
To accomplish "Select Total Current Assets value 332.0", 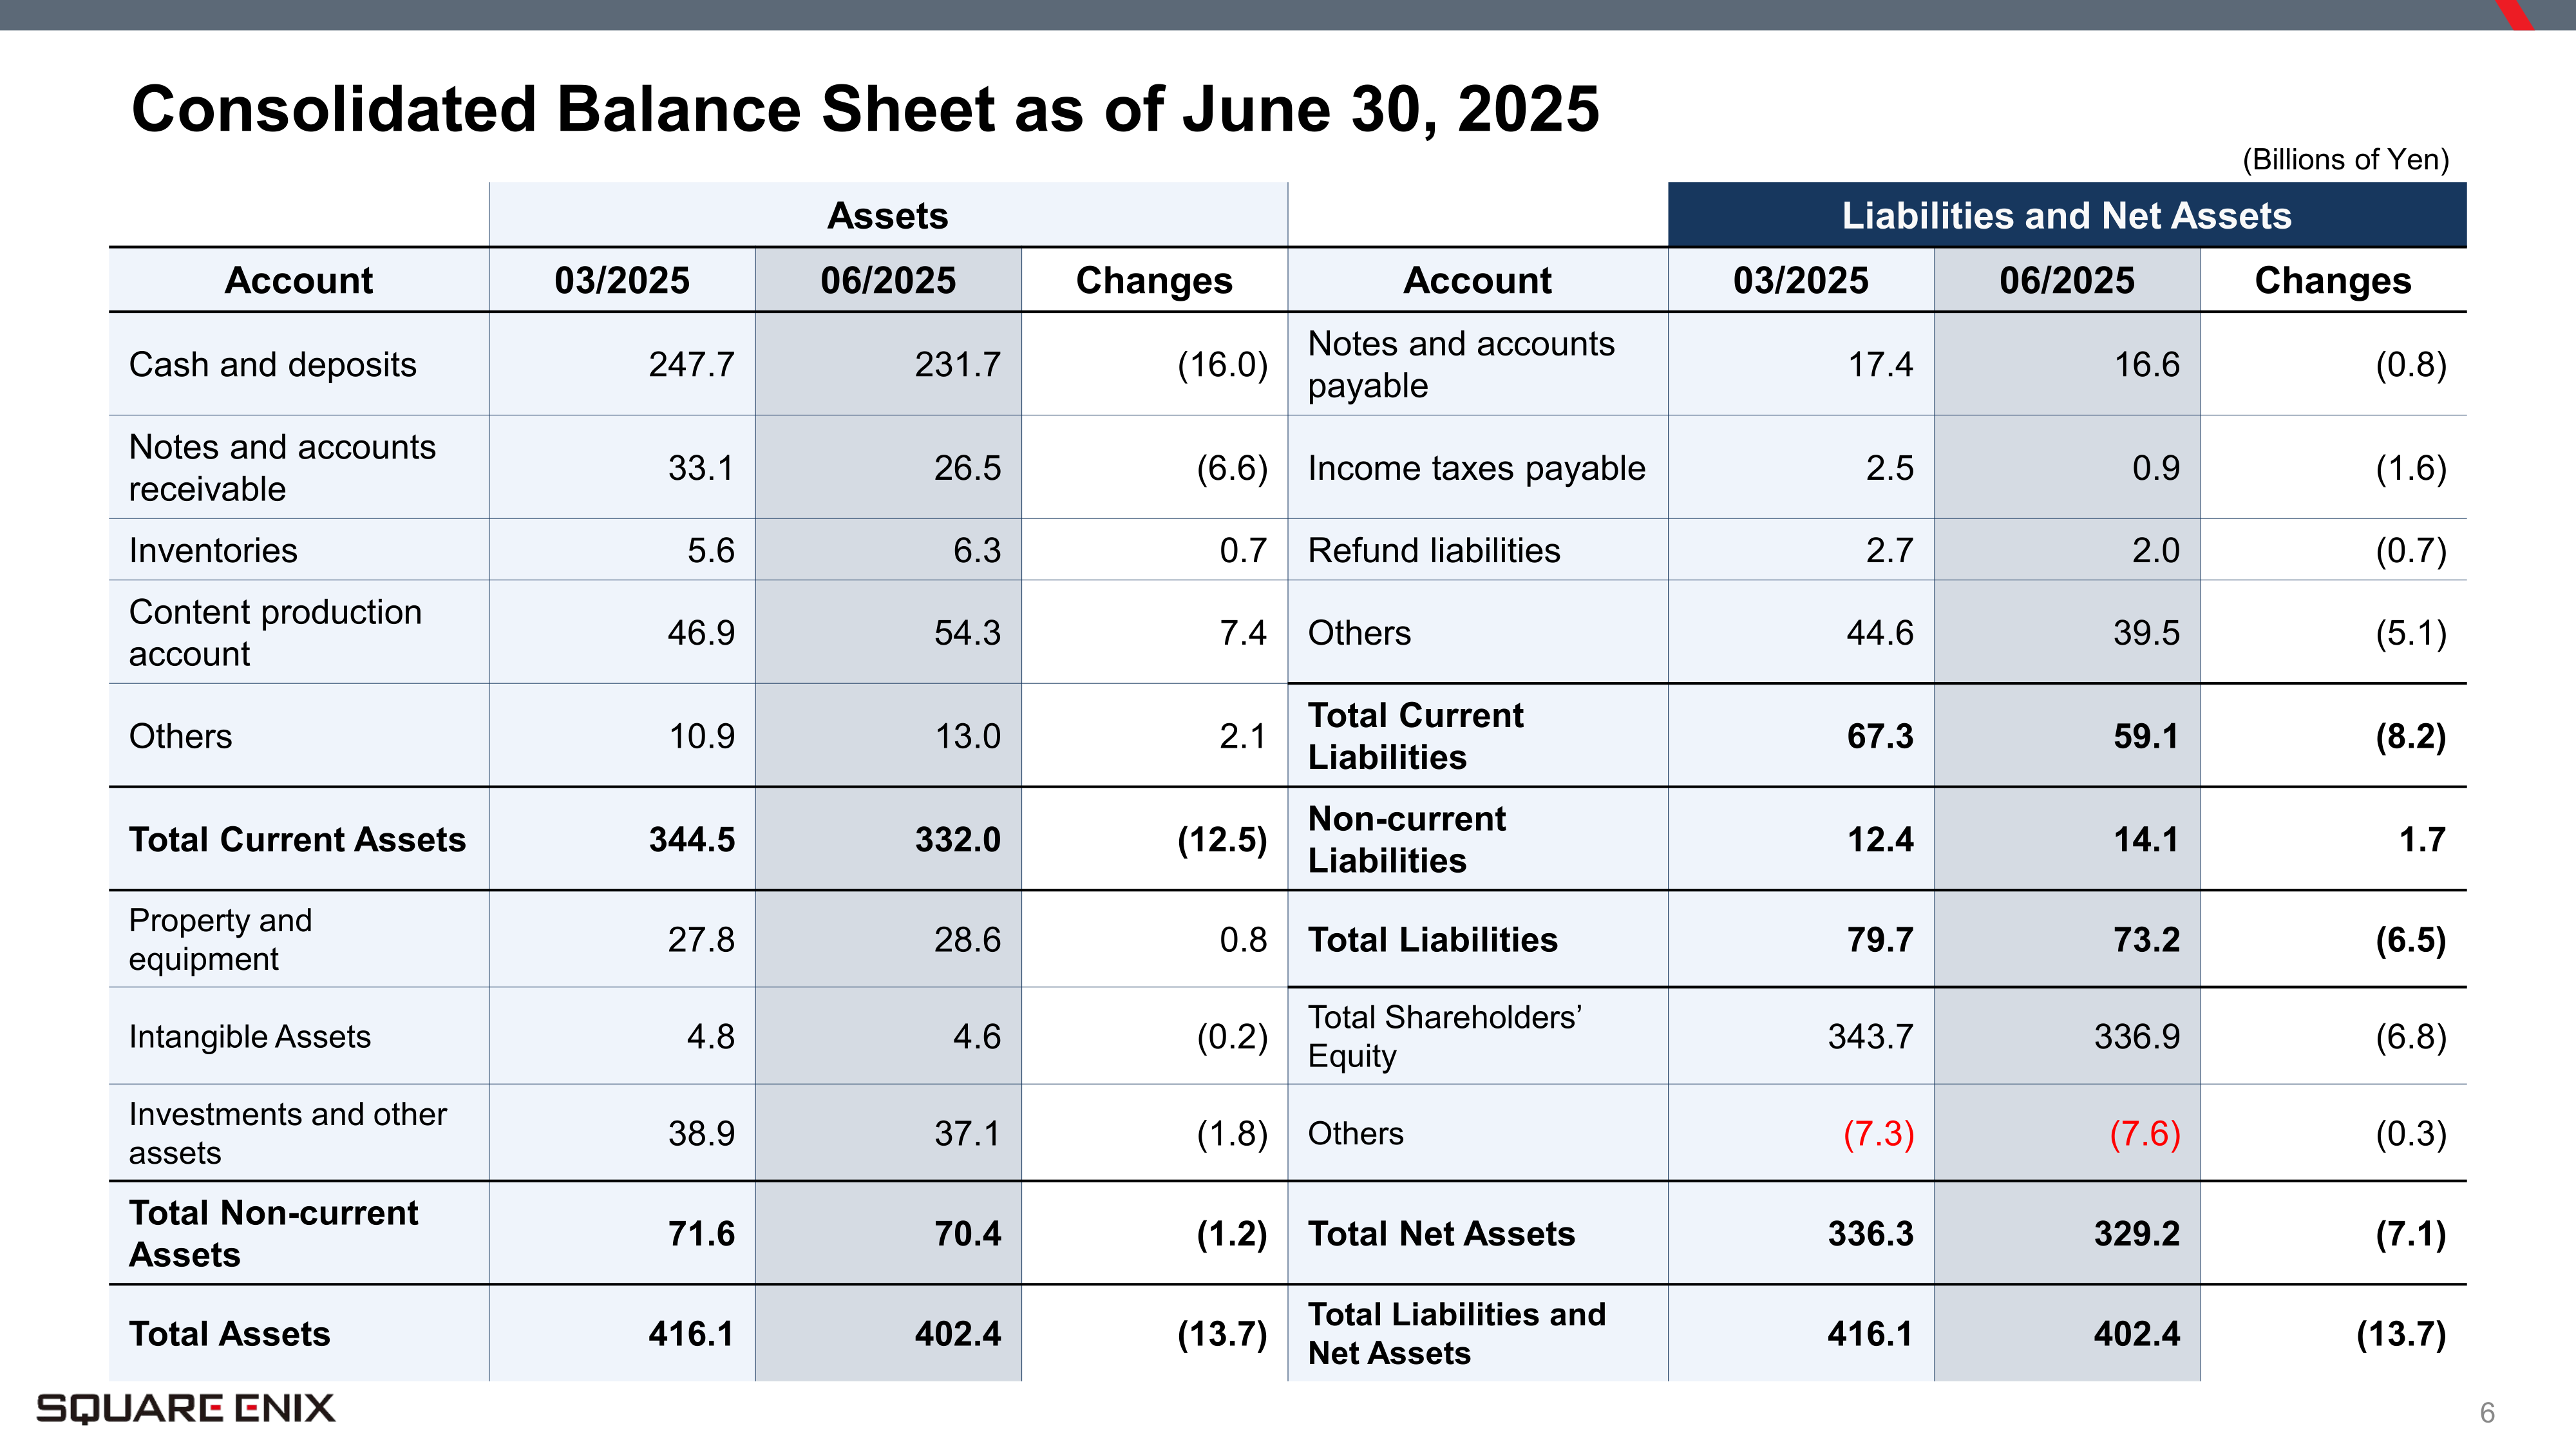I will 957,839.
